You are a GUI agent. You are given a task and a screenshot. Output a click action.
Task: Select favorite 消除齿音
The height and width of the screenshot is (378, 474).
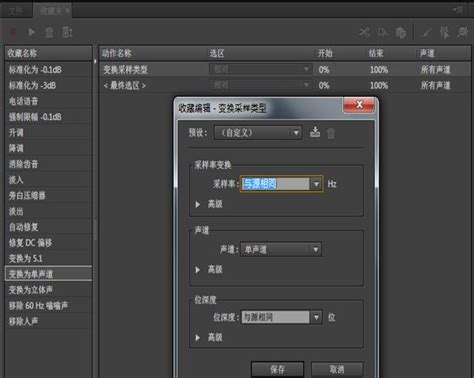[48, 164]
